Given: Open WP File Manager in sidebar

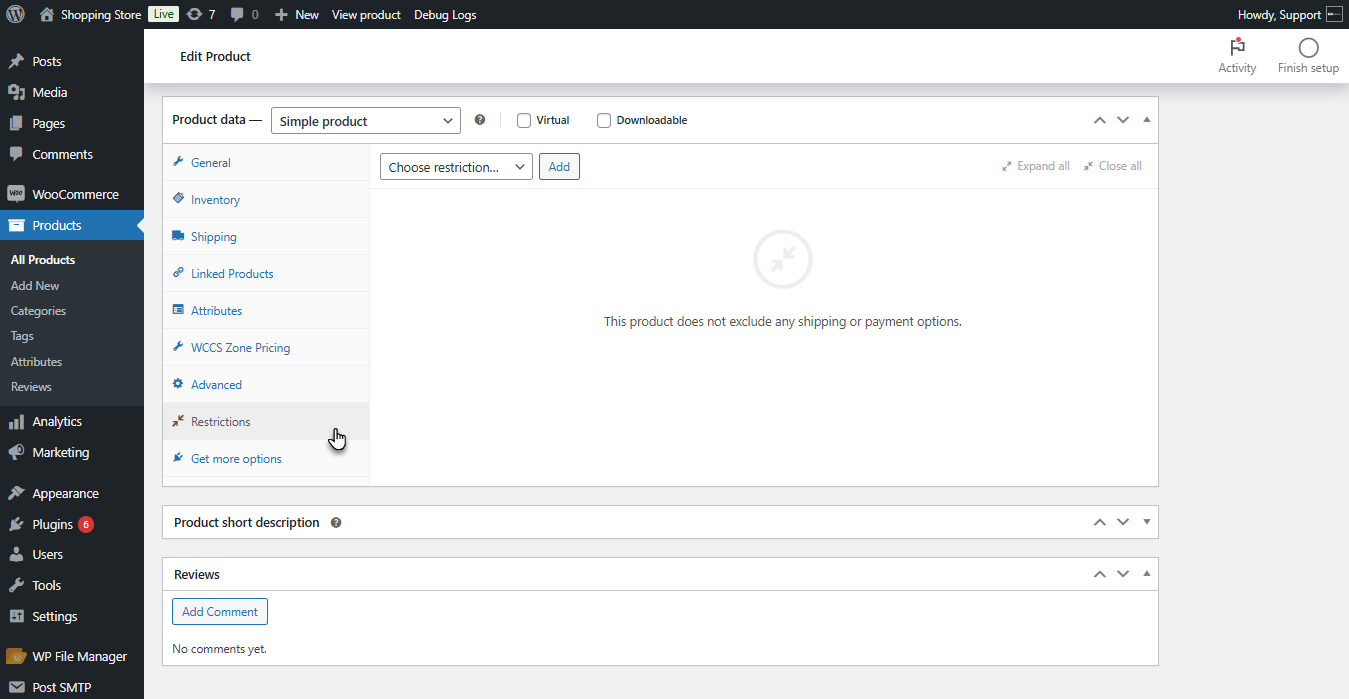Looking at the screenshot, I should (x=72, y=656).
